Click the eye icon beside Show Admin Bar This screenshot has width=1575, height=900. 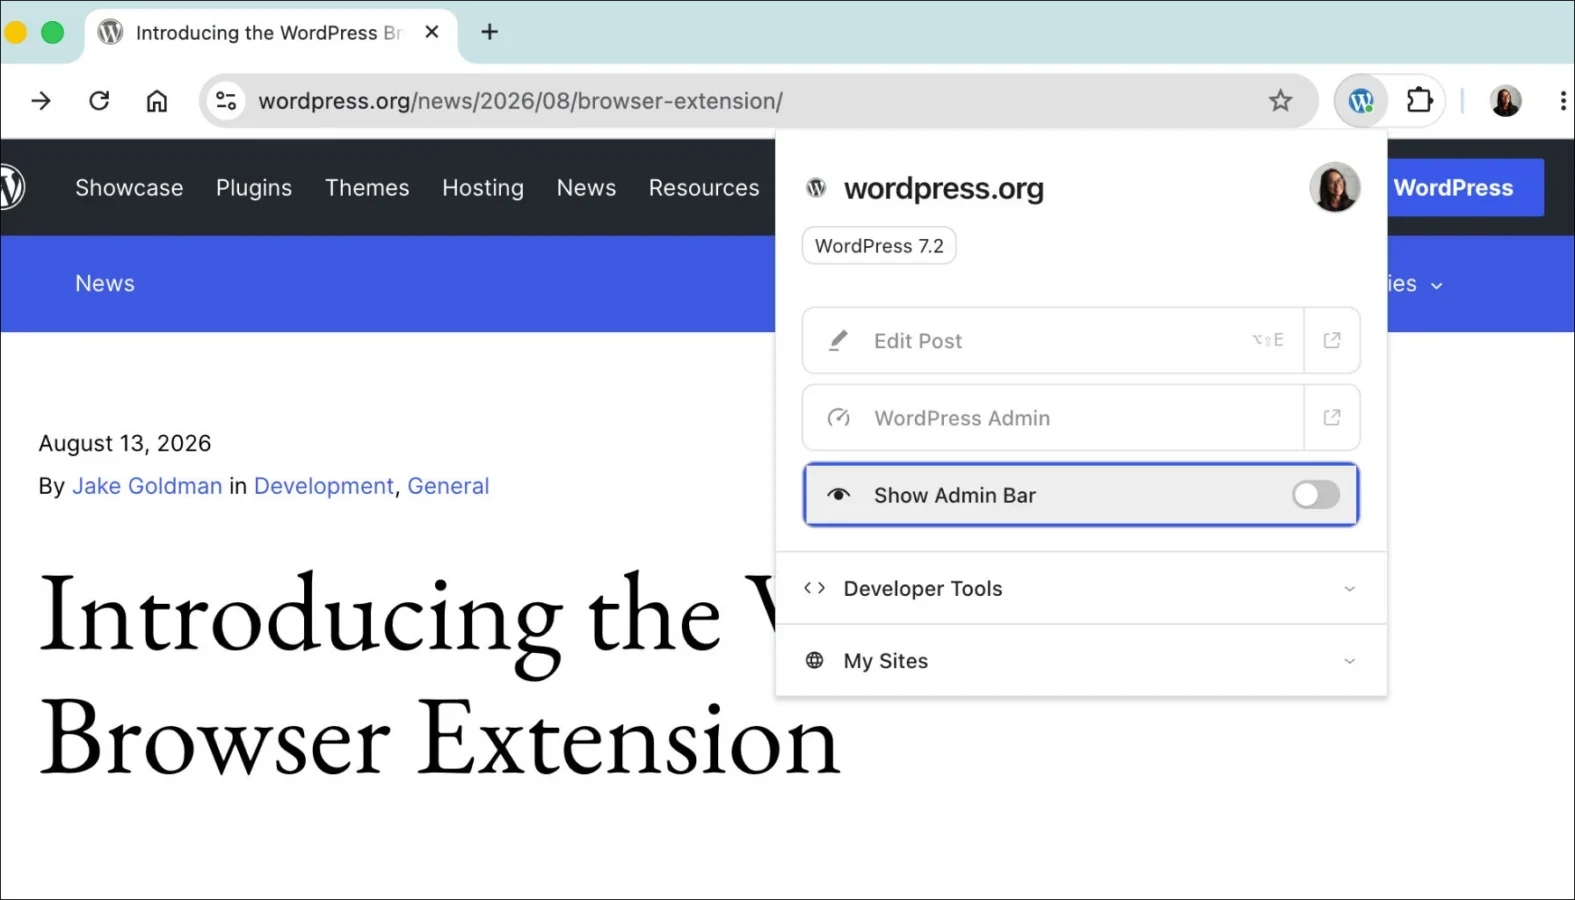pyautogui.click(x=838, y=495)
